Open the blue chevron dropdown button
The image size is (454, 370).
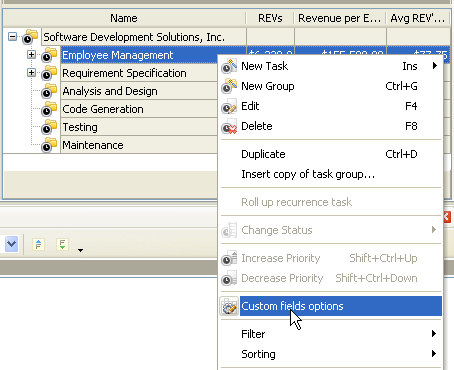pos(11,244)
